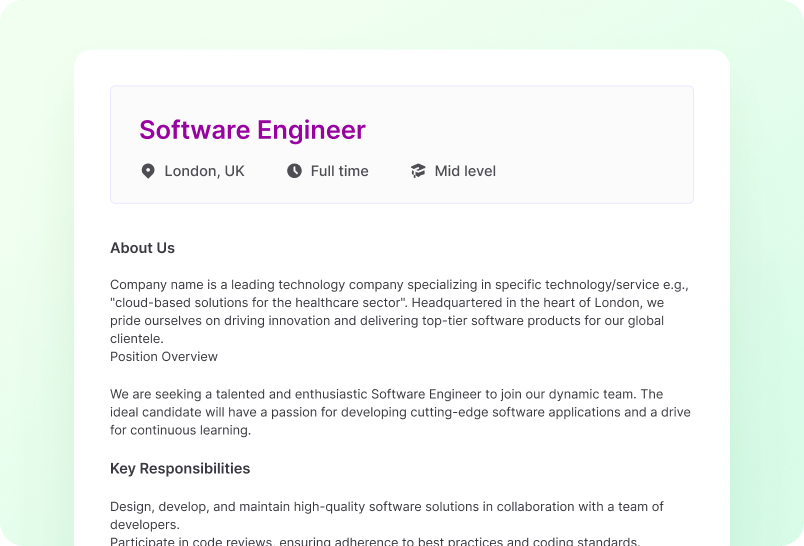The image size is (804, 546).
Task: Click 'Participate in code reviews' line
Action: (195, 542)
